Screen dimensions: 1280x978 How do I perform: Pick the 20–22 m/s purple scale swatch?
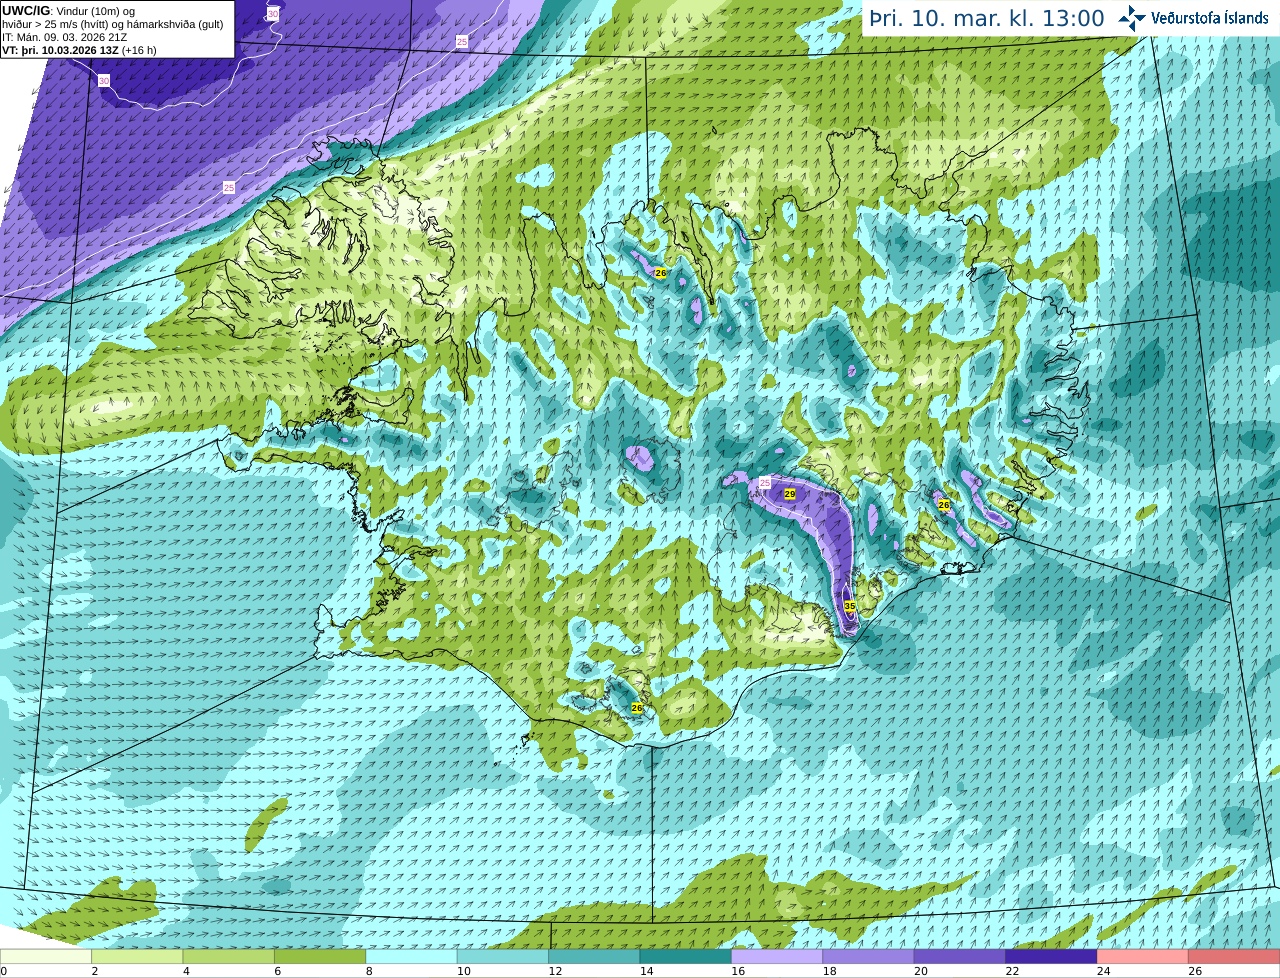coord(960,956)
